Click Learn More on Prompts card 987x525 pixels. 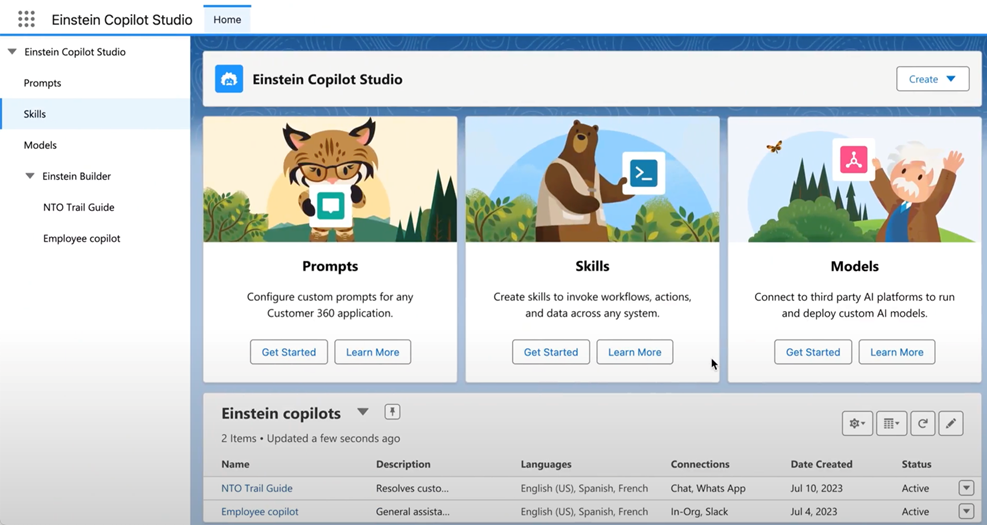373,352
